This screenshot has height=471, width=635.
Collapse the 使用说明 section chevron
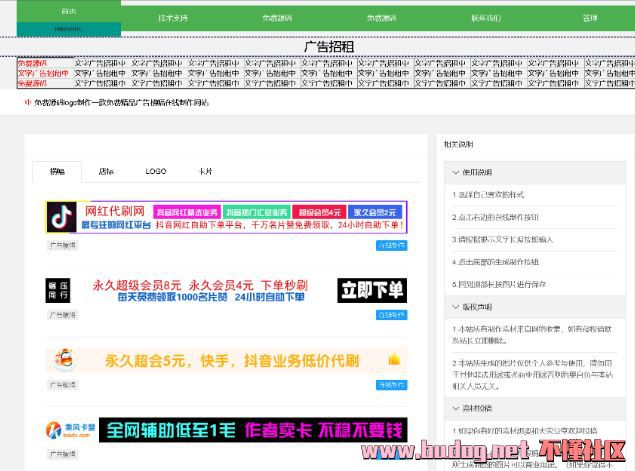[456, 173]
